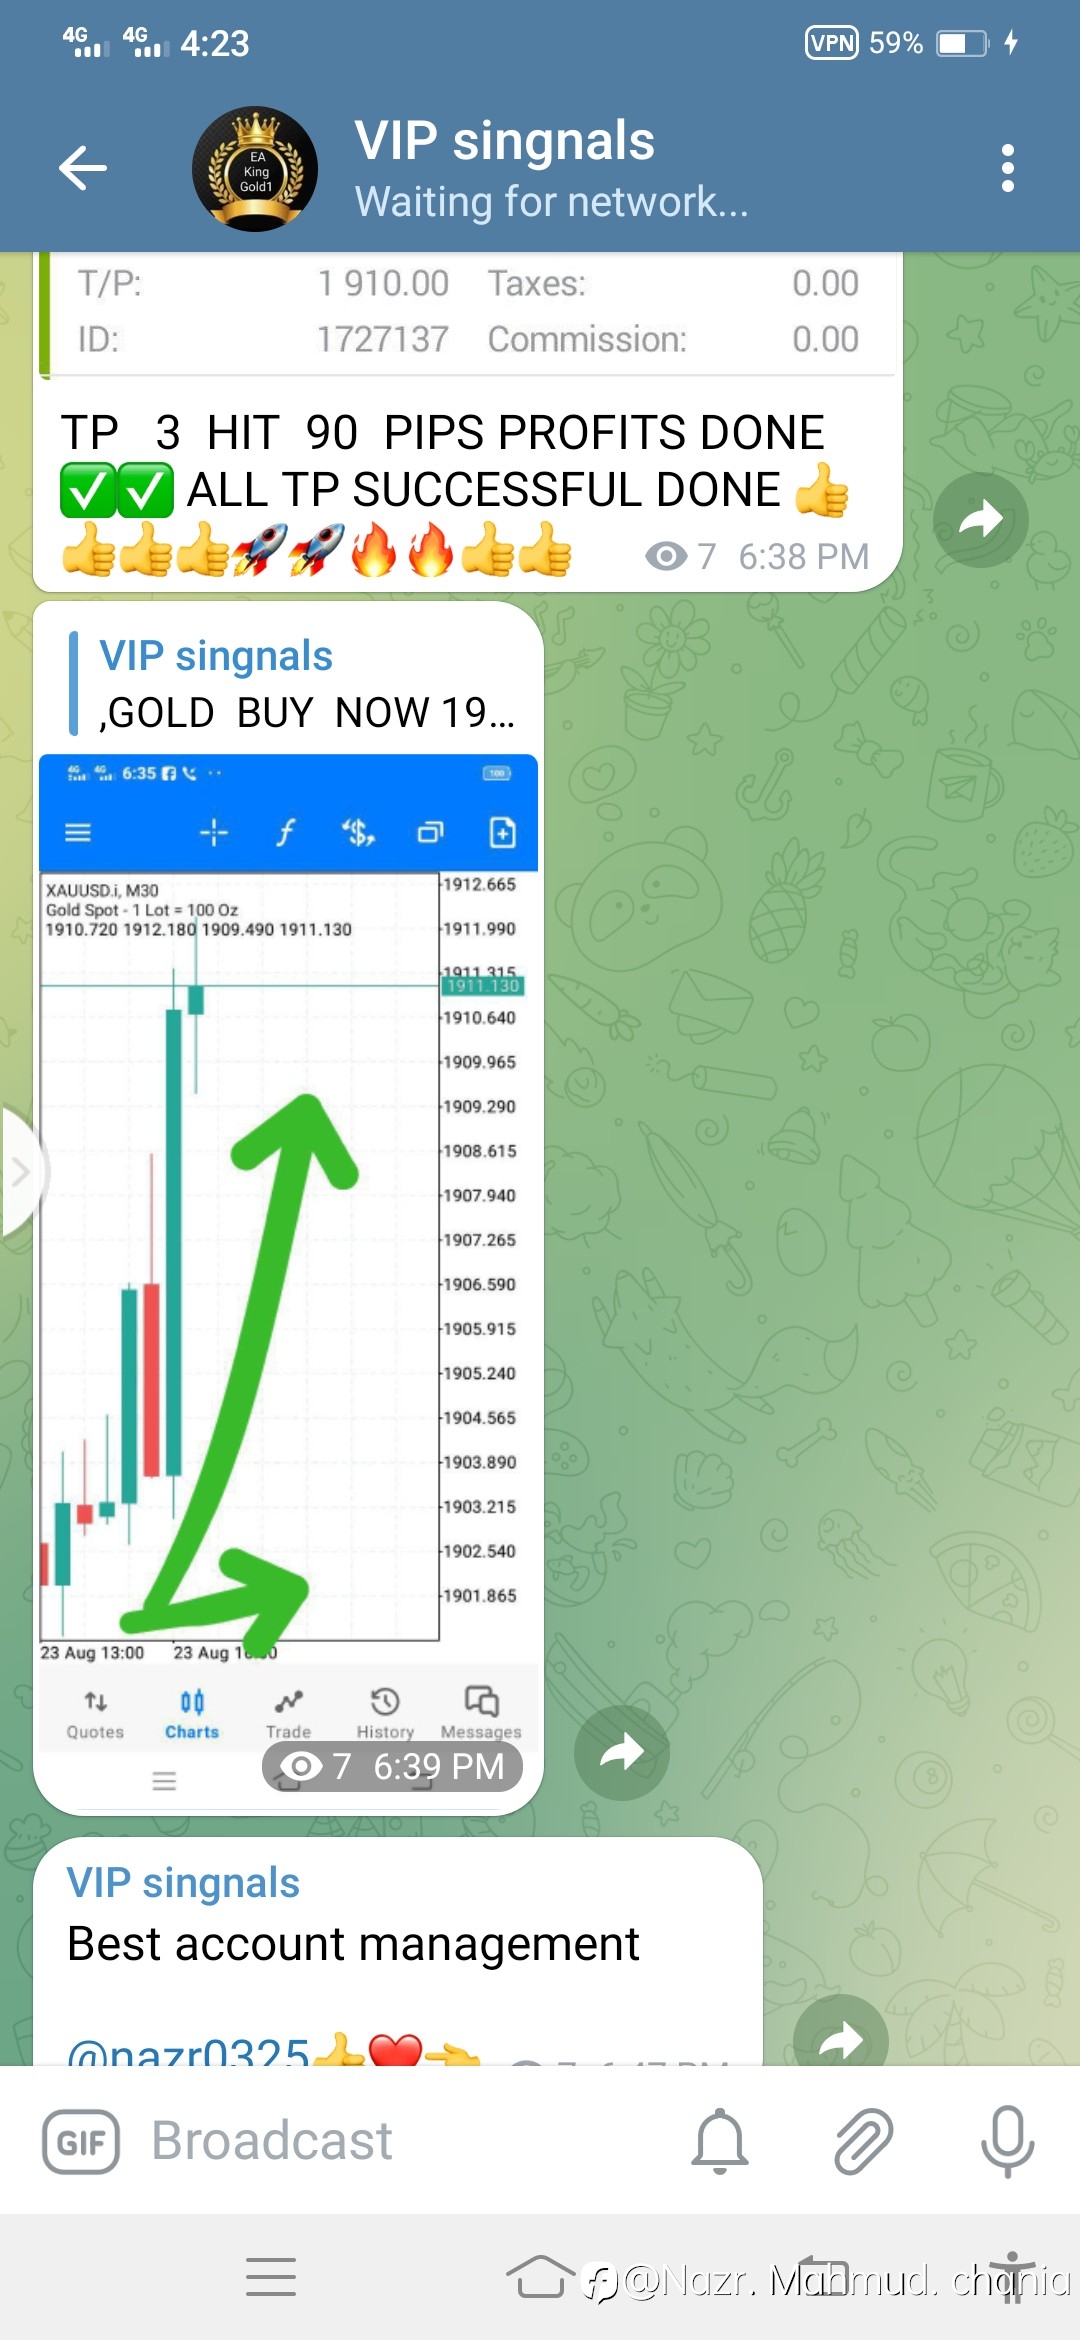
Task: Open the GIF picker
Action: pyautogui.click(x=81, y=2142)
